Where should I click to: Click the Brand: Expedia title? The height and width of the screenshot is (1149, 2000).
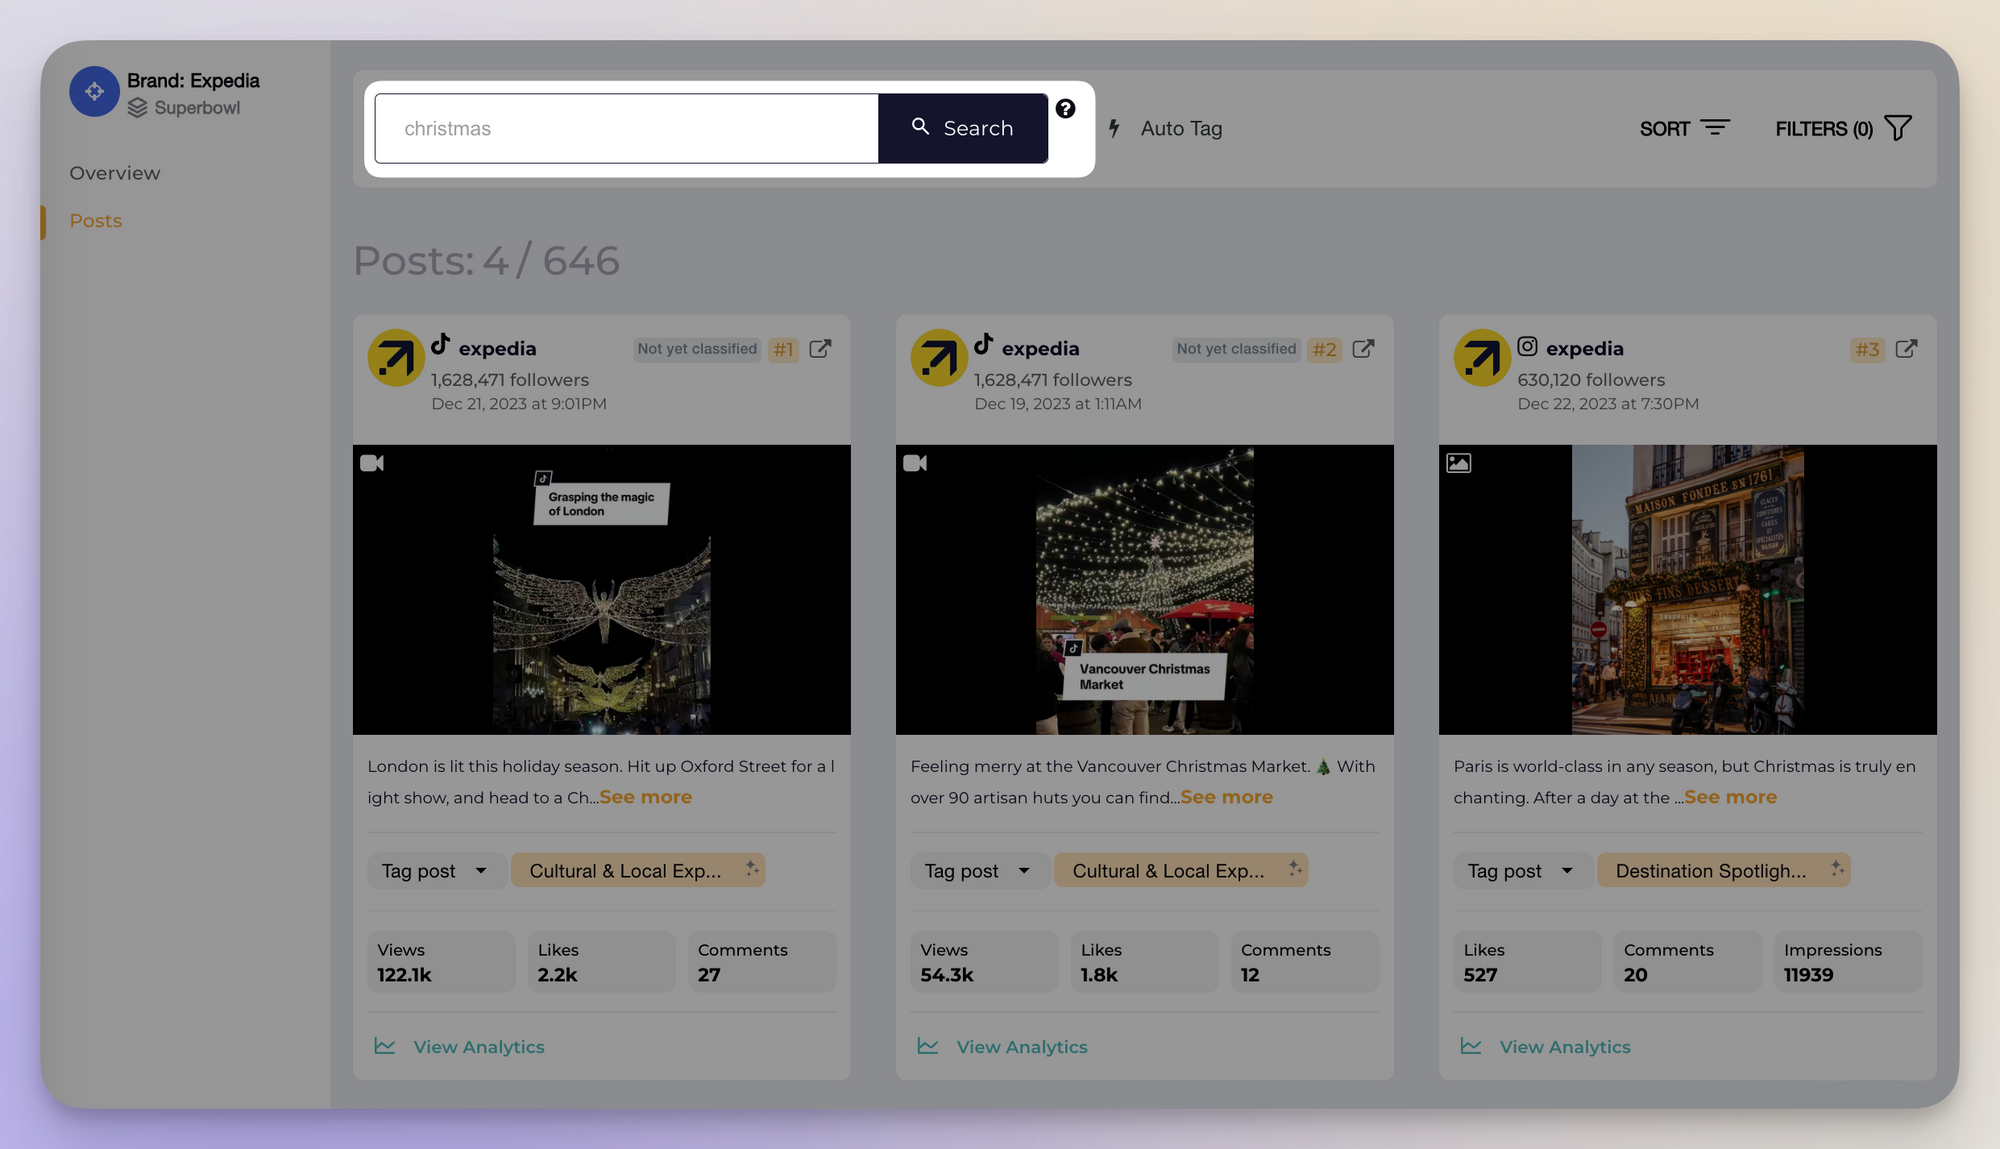[x=193, y=81]
